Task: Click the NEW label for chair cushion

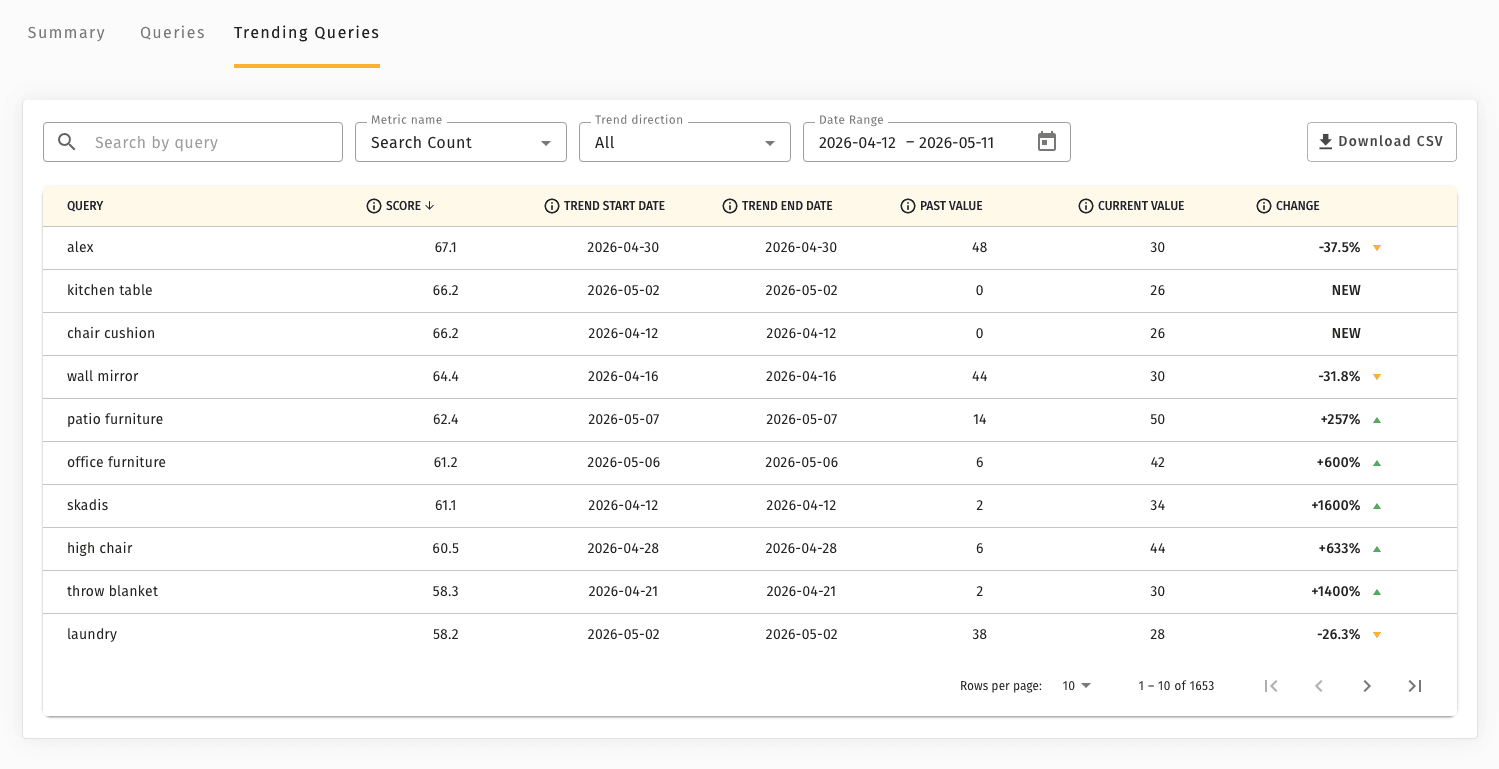Action: pos(1346,333)
